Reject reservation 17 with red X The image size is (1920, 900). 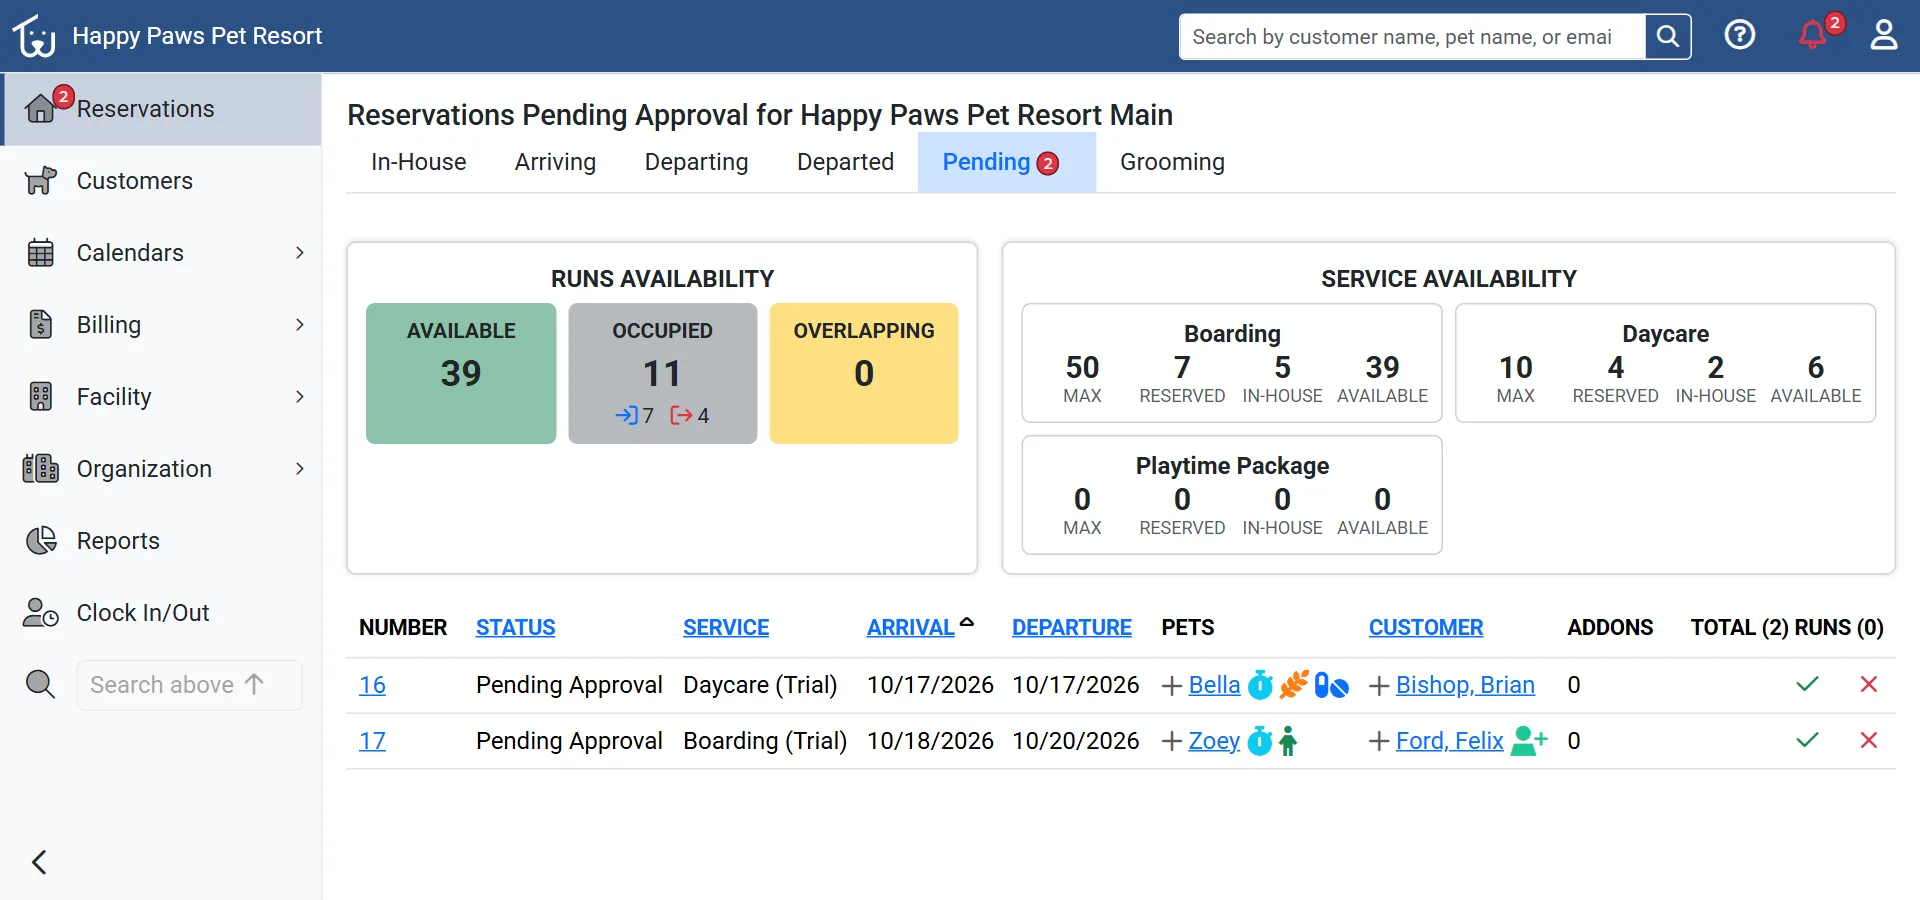click(1868, 741)
